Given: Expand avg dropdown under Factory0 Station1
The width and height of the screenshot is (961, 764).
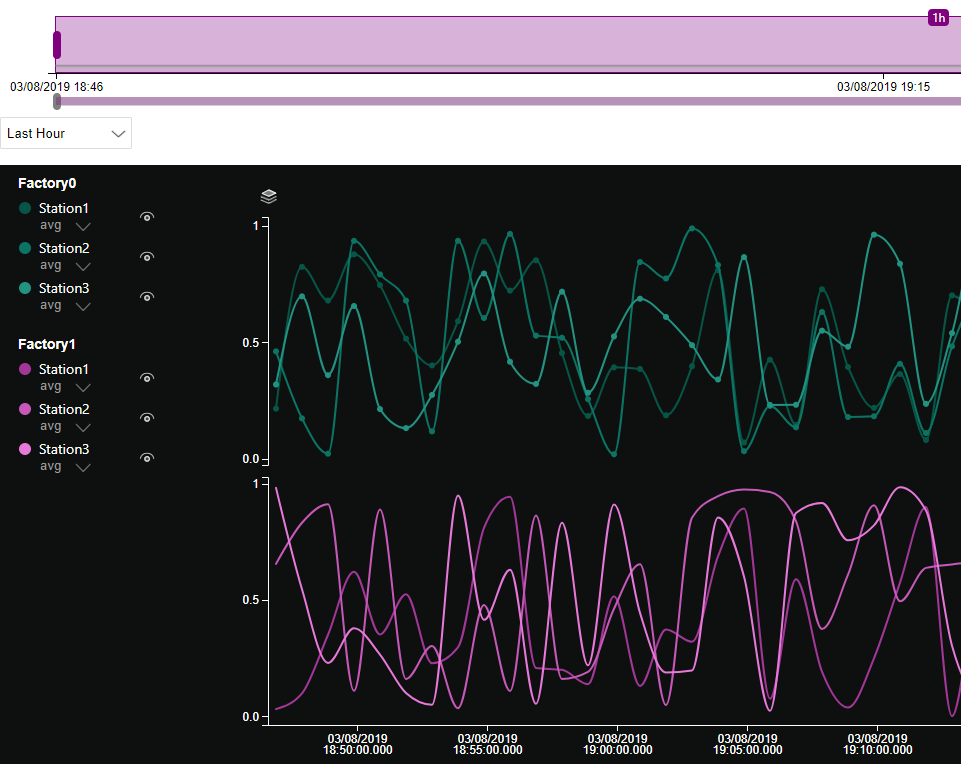Looking at the screenshot, I should pos(83,226).
